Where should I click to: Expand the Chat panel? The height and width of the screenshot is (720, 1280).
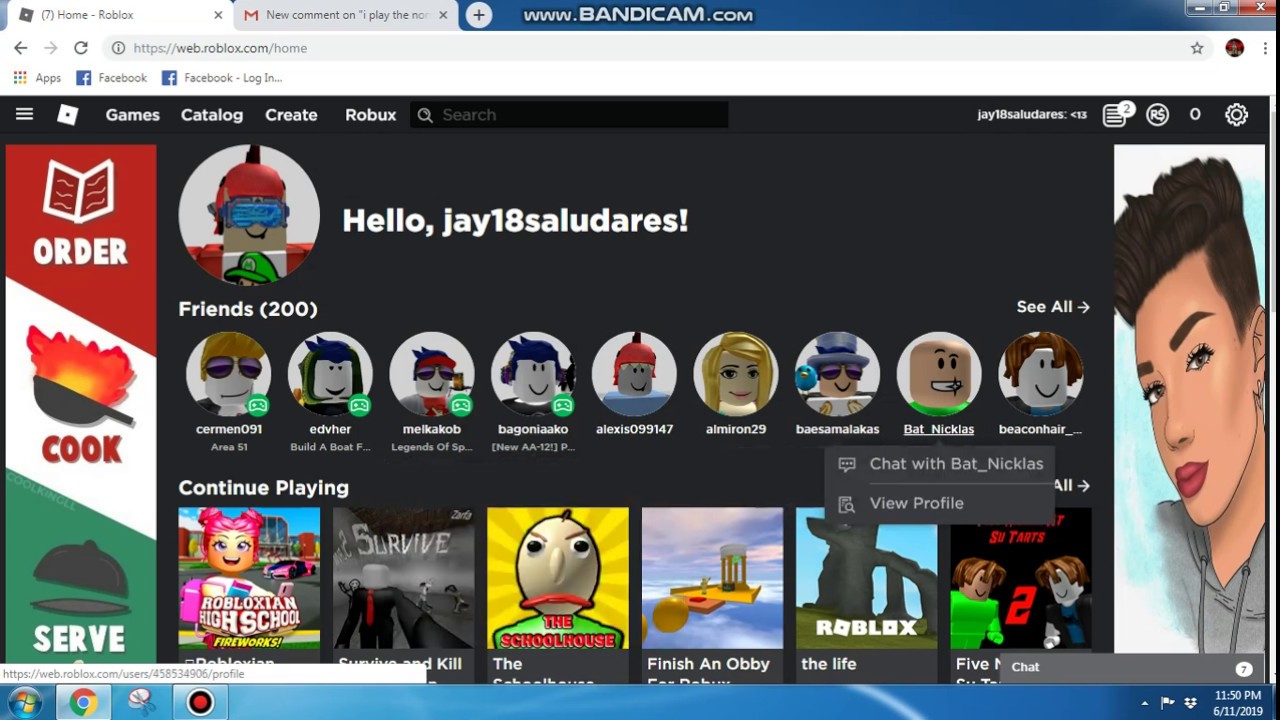tap(1130, 668)
